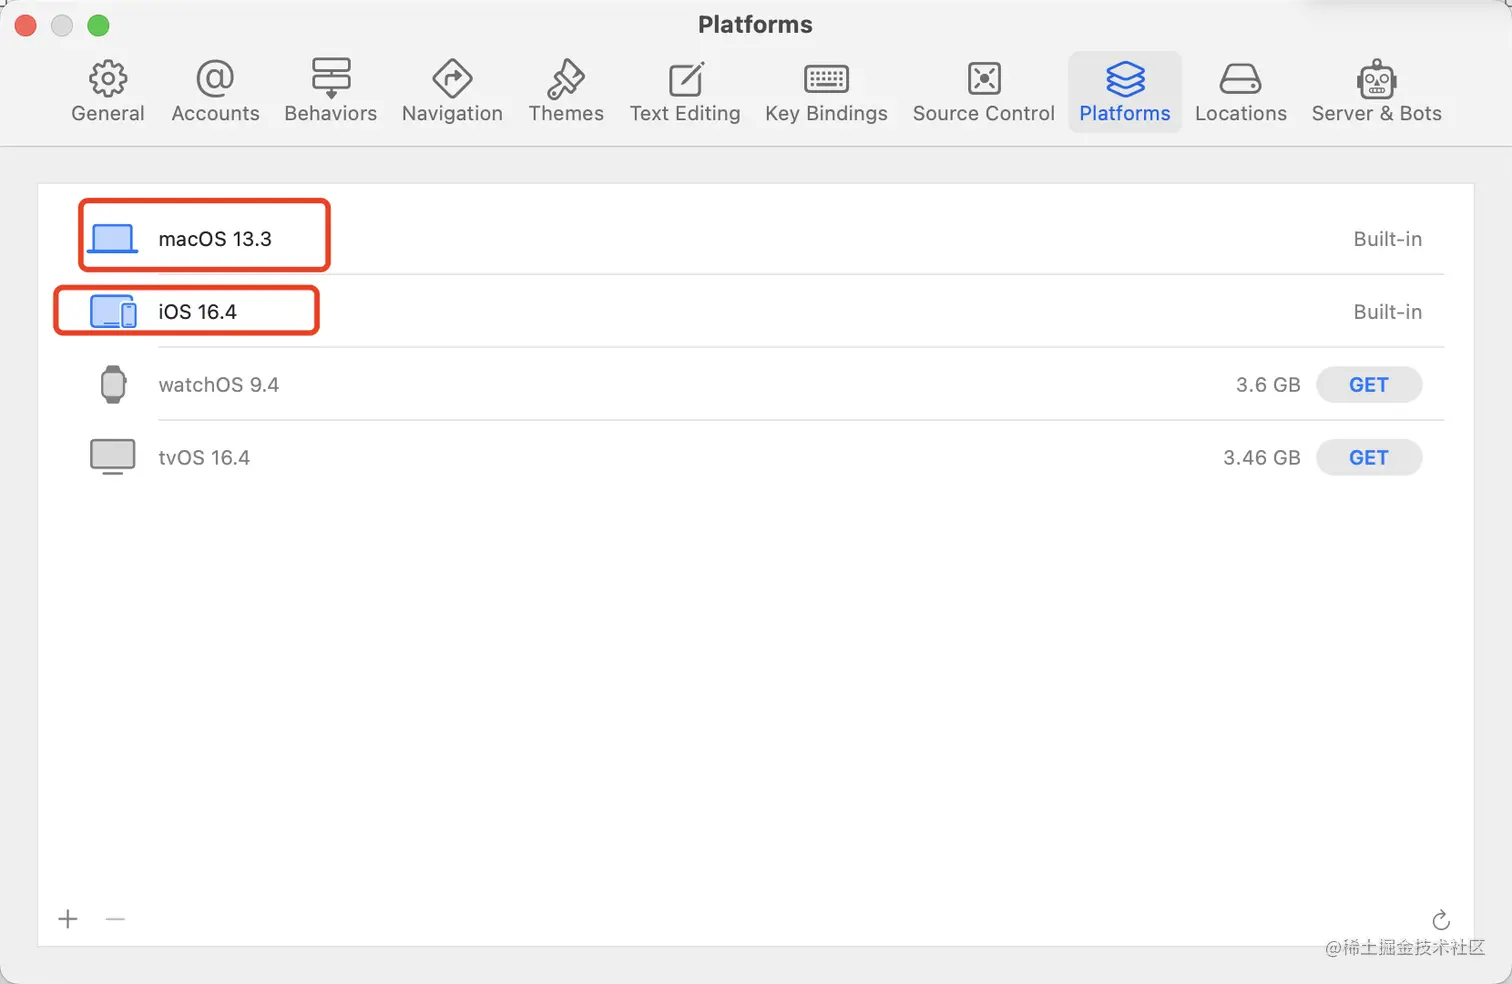Open the Source Control preferences icon
1512x984 pixels.
point(984,78)
